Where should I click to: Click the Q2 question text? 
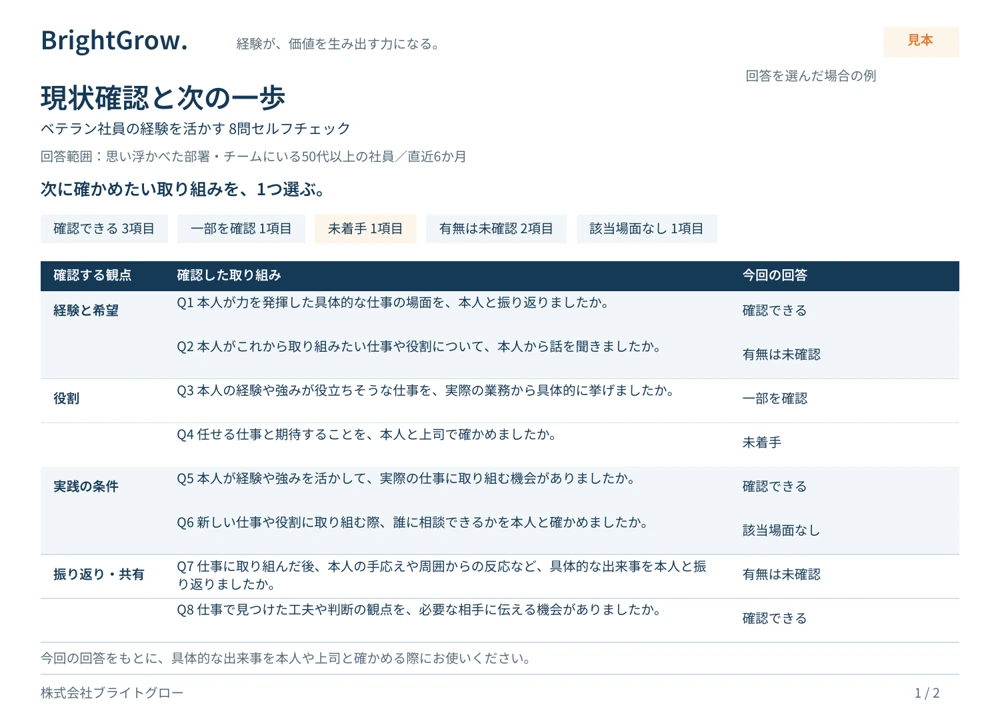pos(419,347)
